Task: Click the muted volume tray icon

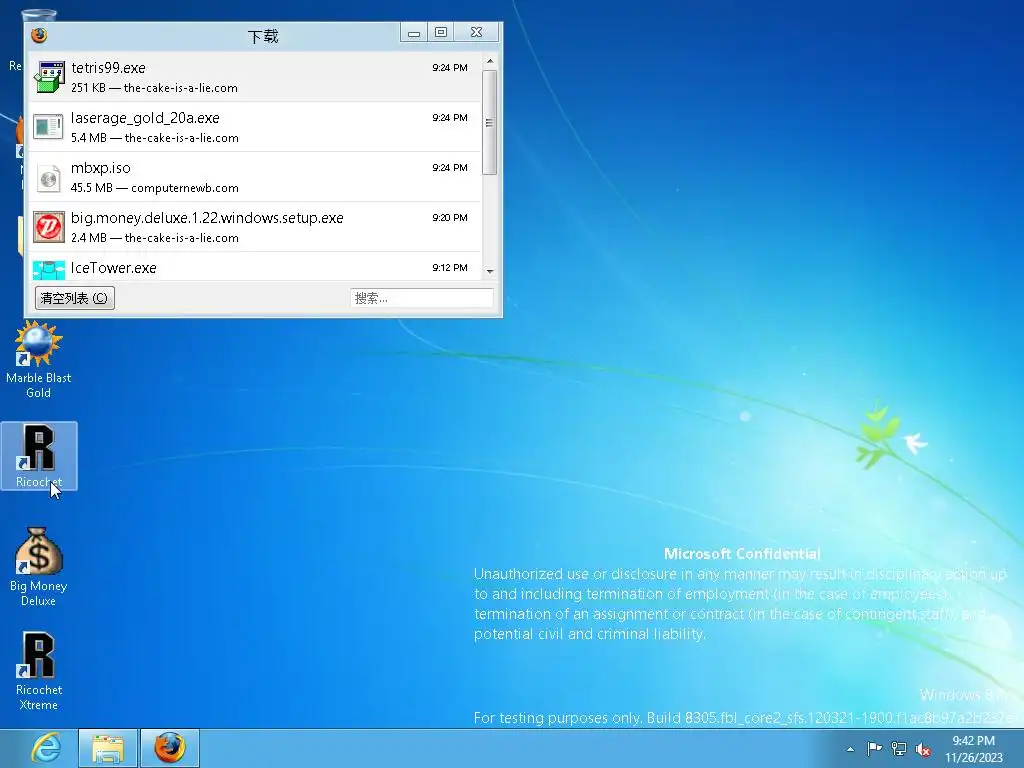Action: tap(923, 749)
